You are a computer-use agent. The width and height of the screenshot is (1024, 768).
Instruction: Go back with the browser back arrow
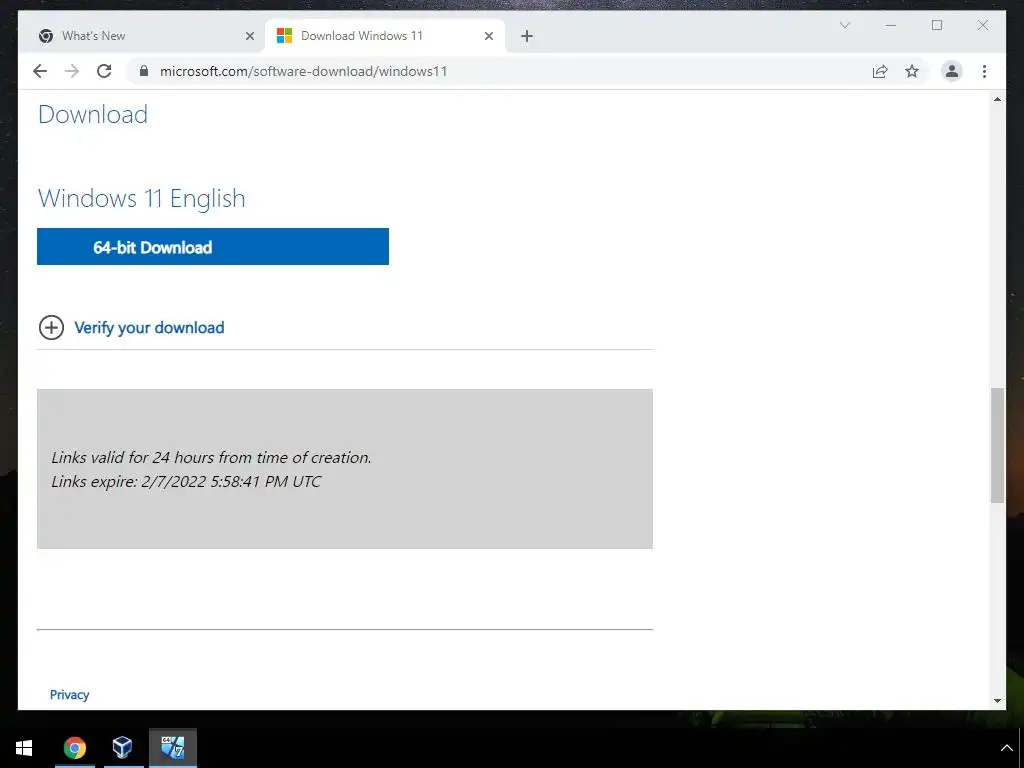point(40,71)
